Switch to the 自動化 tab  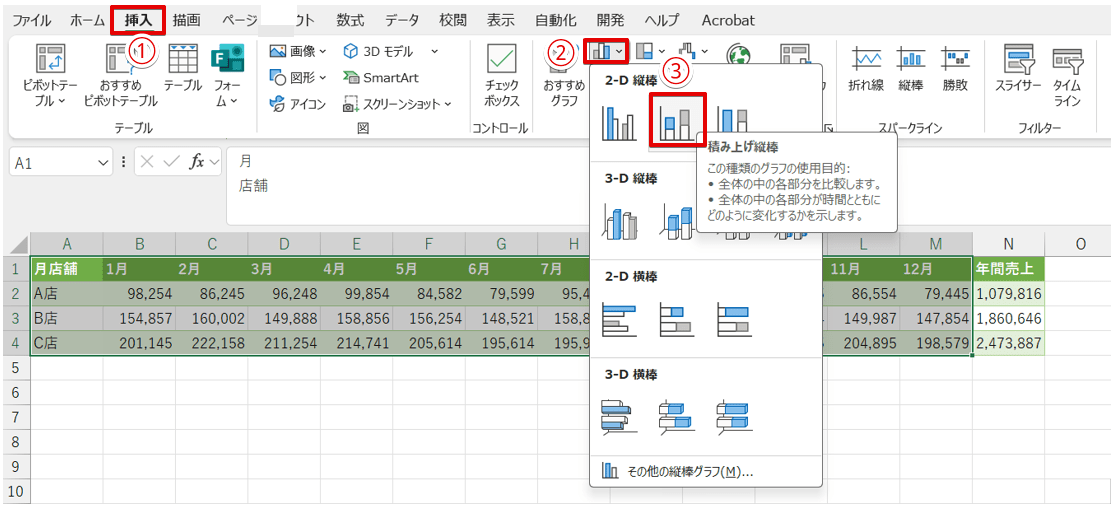click(x=556, y=20)
